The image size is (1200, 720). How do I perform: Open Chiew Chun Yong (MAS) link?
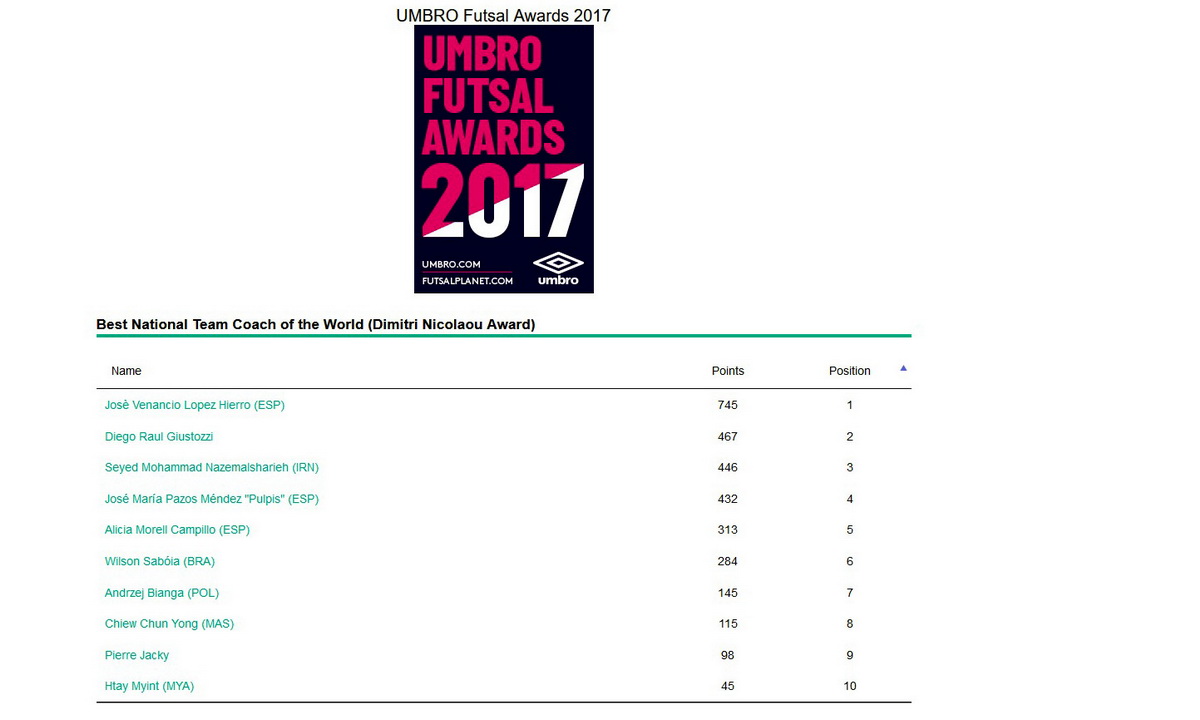[x=169, y=624]
